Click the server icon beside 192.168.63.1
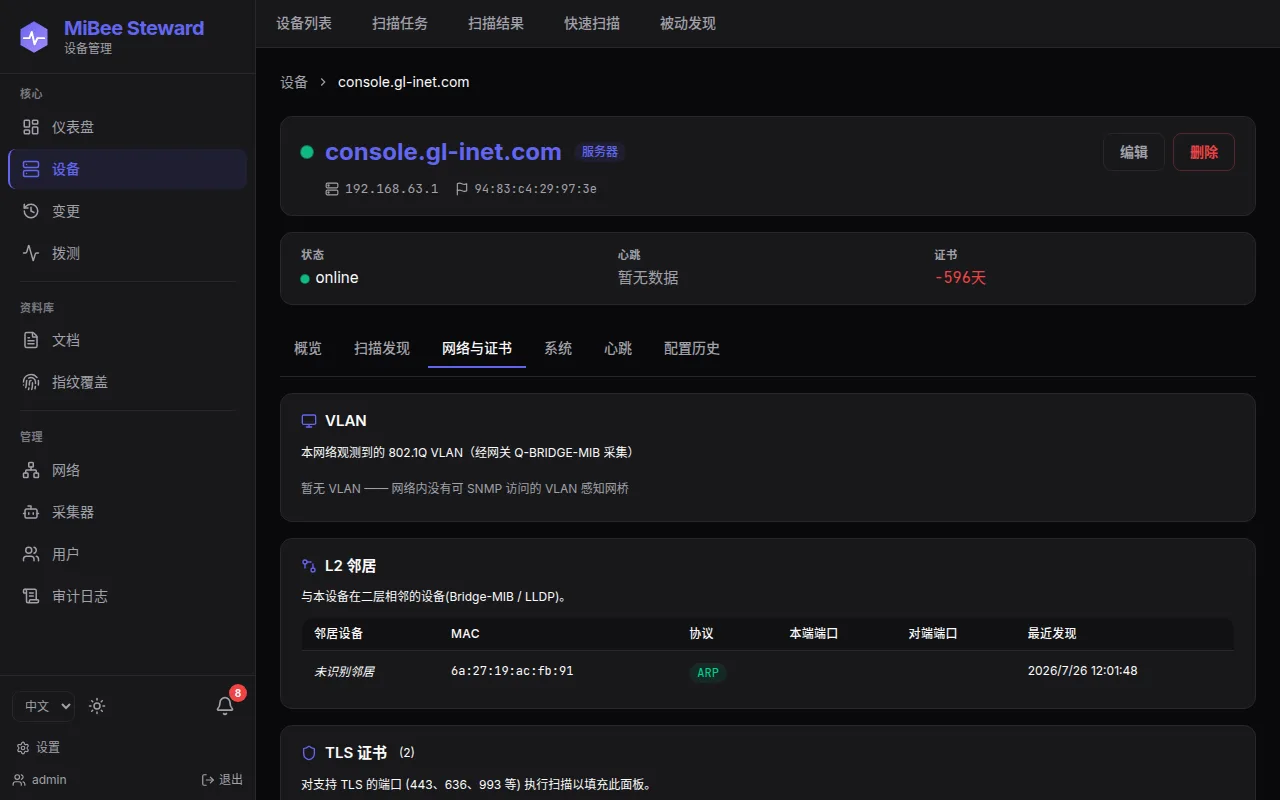1280x800 pixels. 332,188
